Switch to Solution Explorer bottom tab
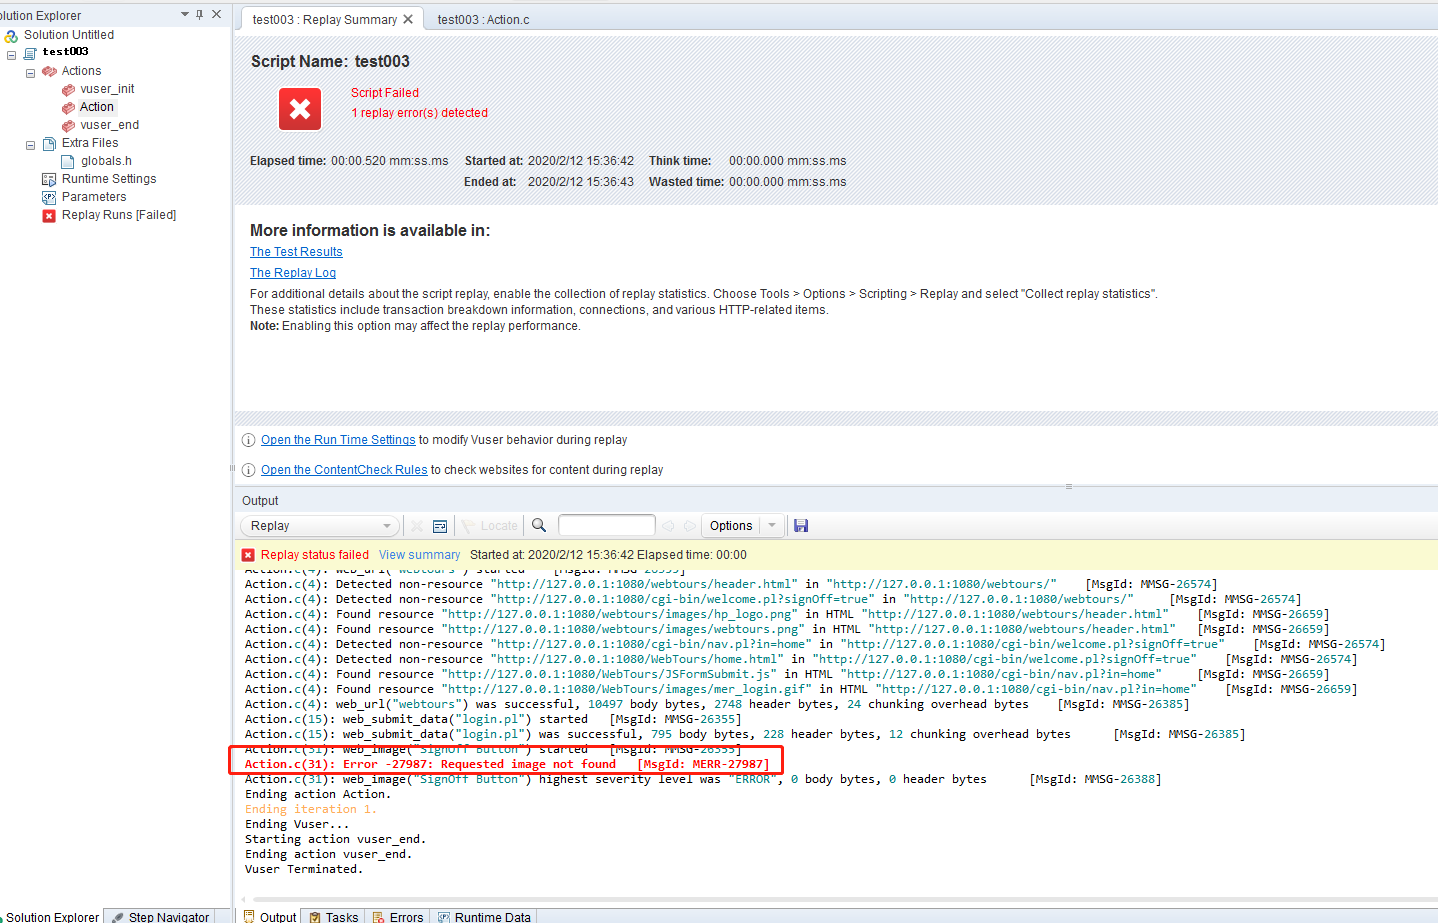1438x923 pixels. (52, 916)
